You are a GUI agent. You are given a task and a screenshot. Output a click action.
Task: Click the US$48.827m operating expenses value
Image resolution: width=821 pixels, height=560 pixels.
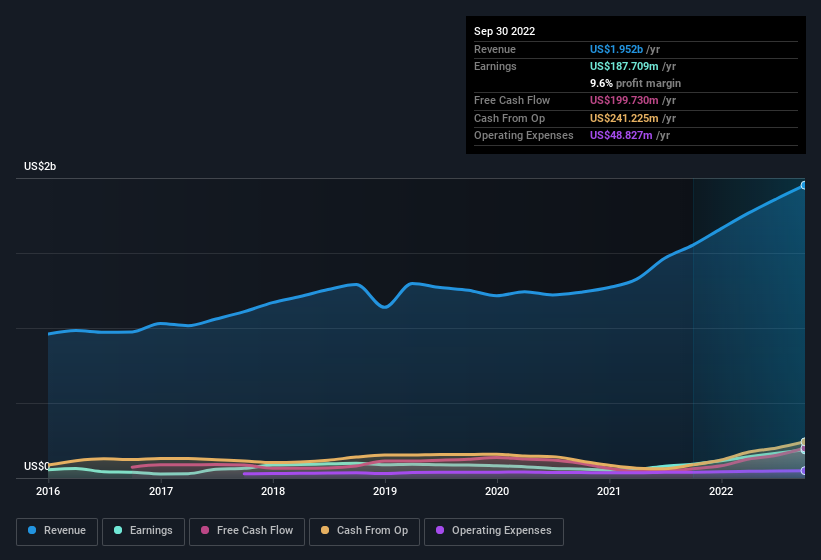click(x=621, y=135)
